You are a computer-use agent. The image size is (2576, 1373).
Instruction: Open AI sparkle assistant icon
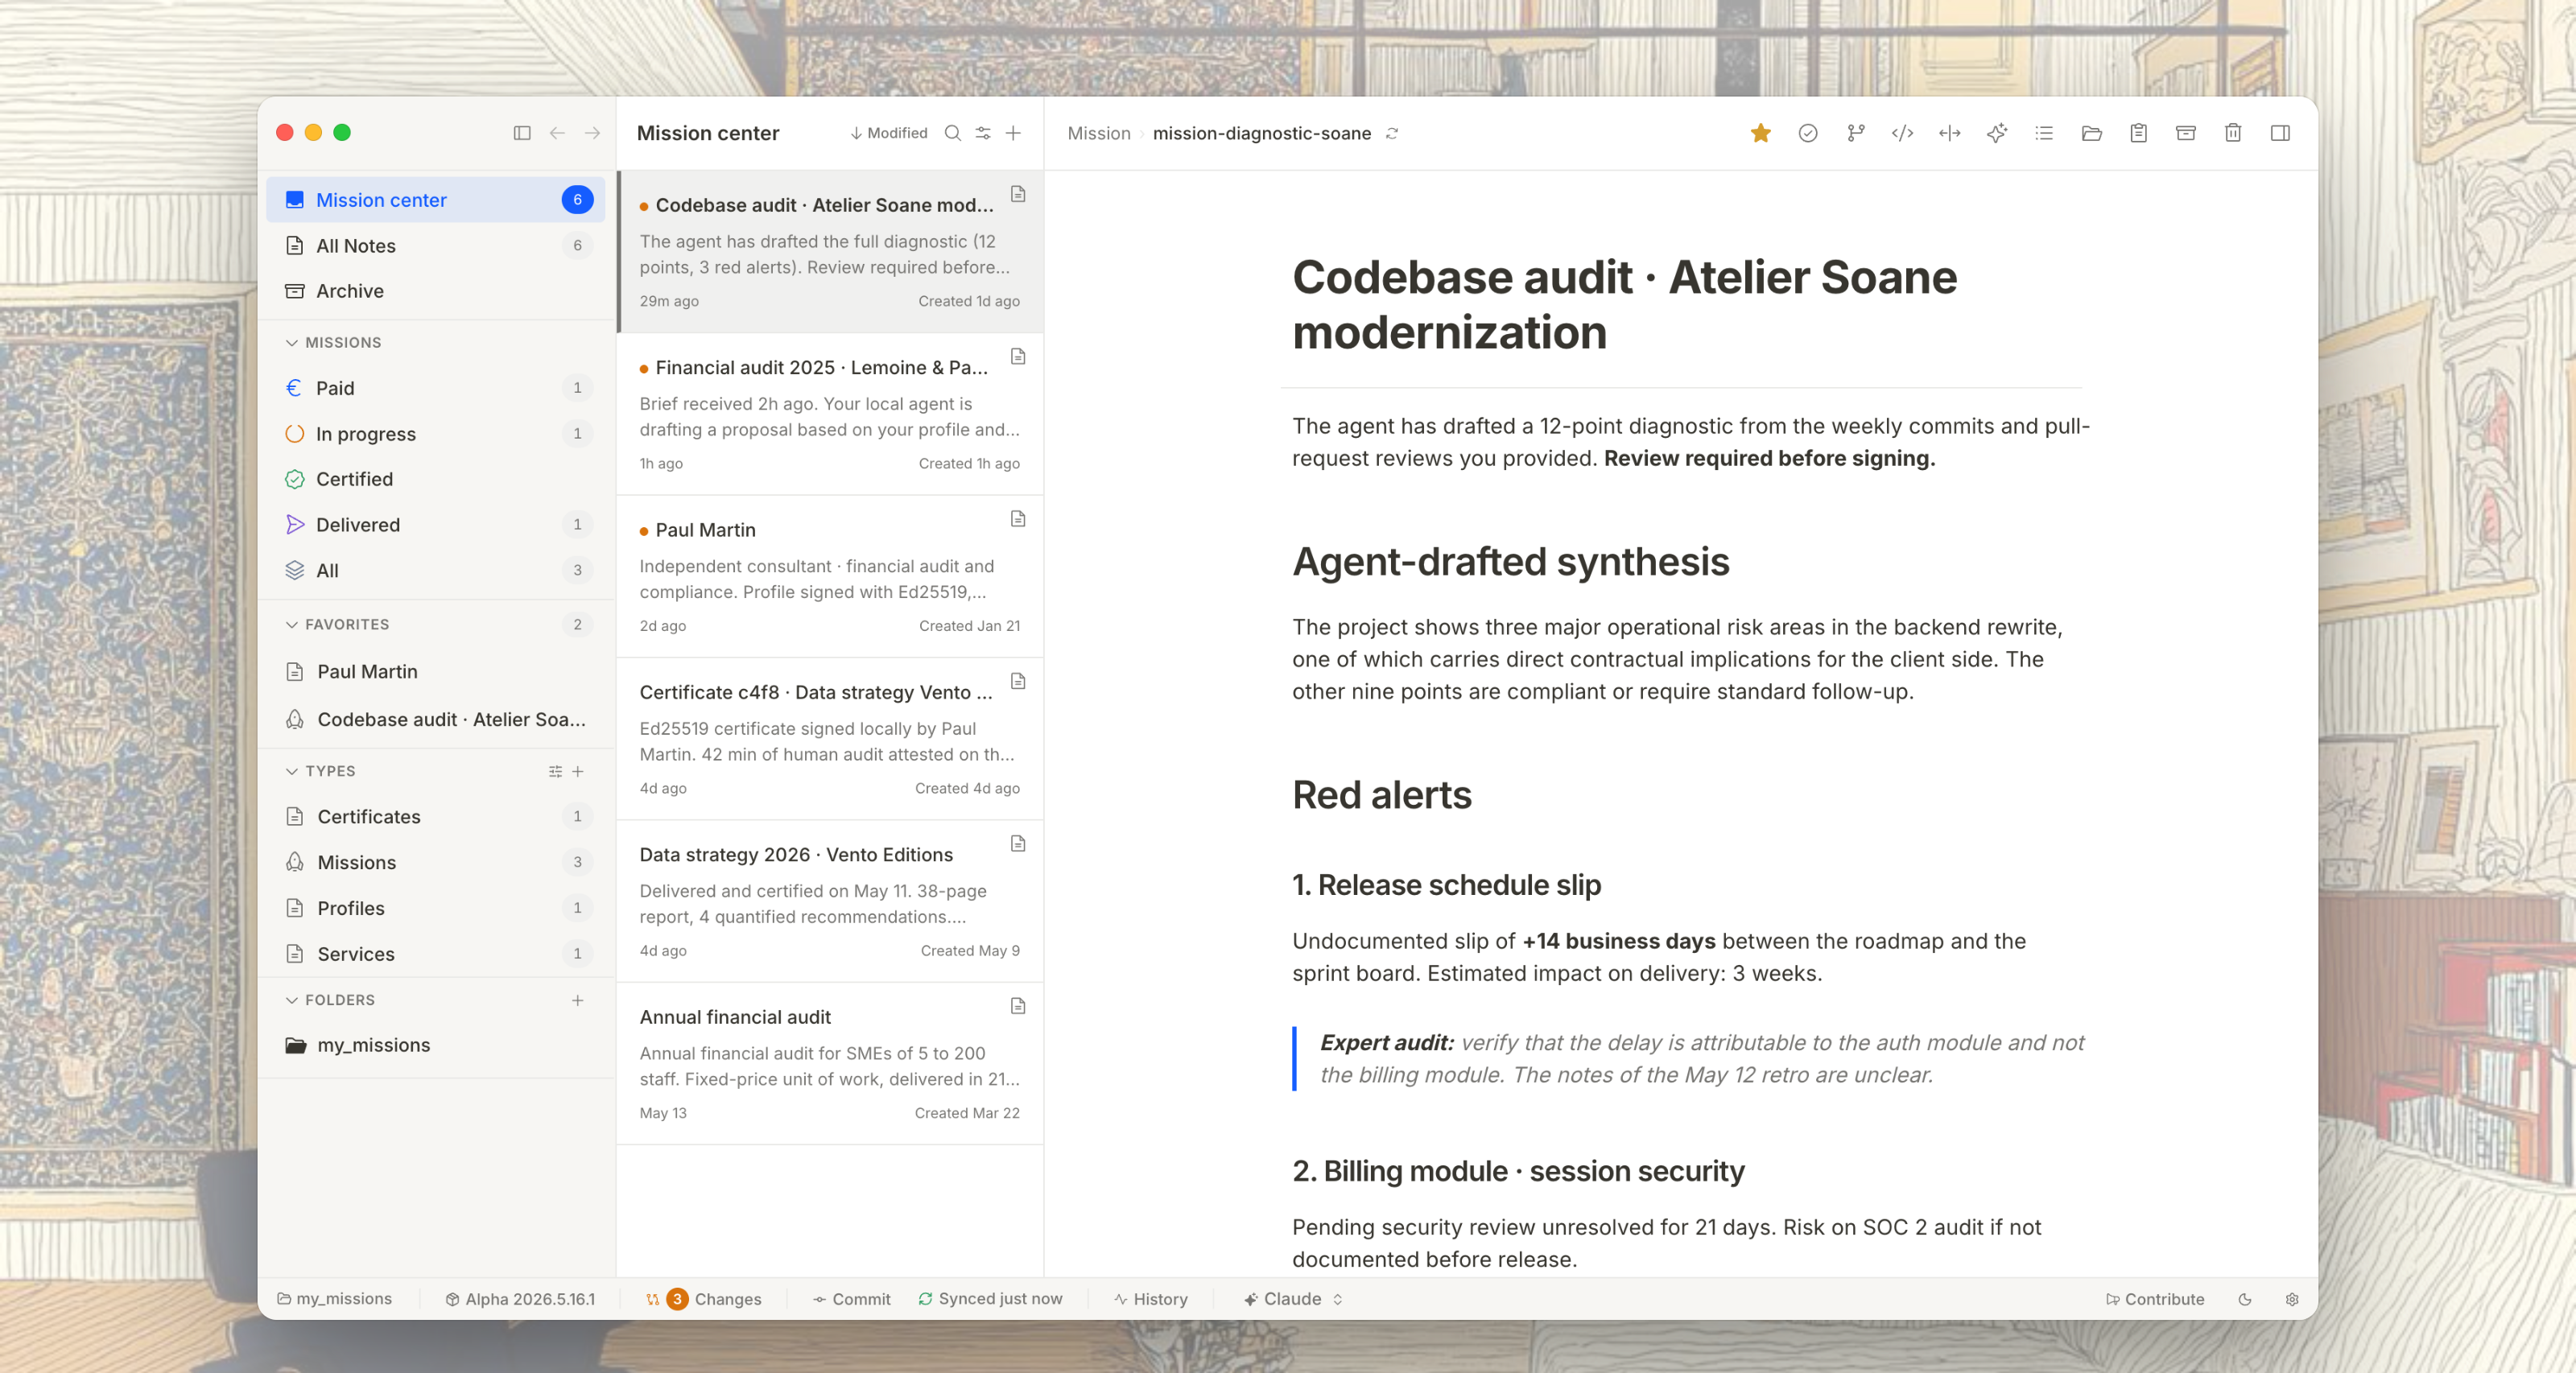(1997, 133)
